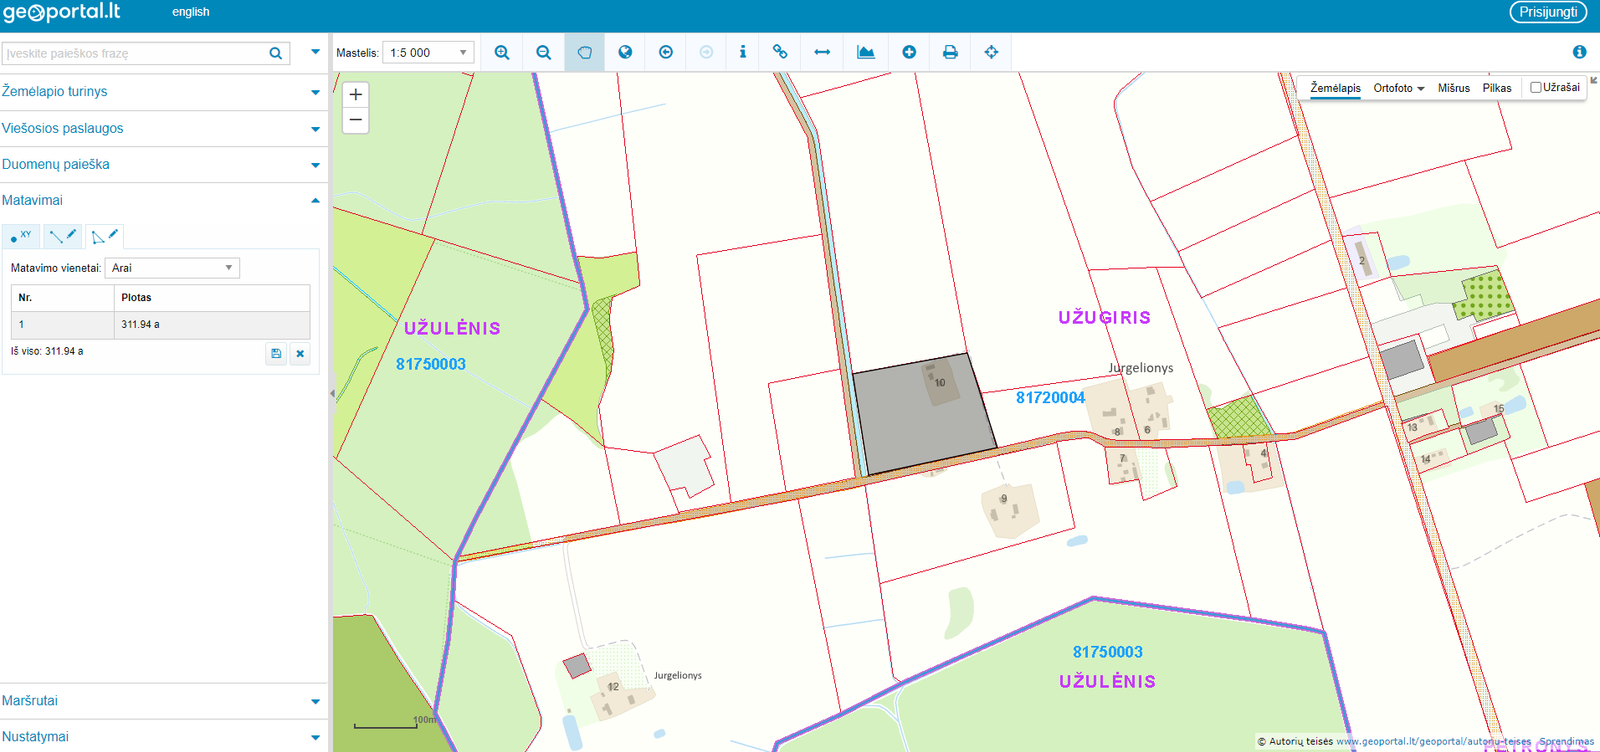
Task: Click the search phrase input field
Action: [x=135, y=53]
